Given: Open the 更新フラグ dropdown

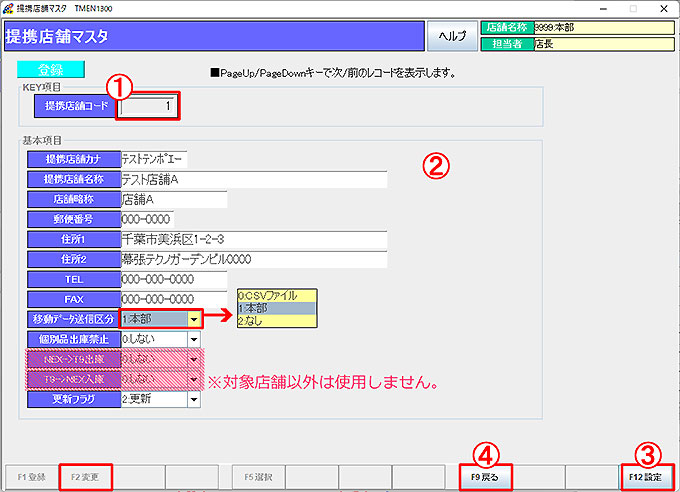Looking at the screenshot, I should click(194, 399).
